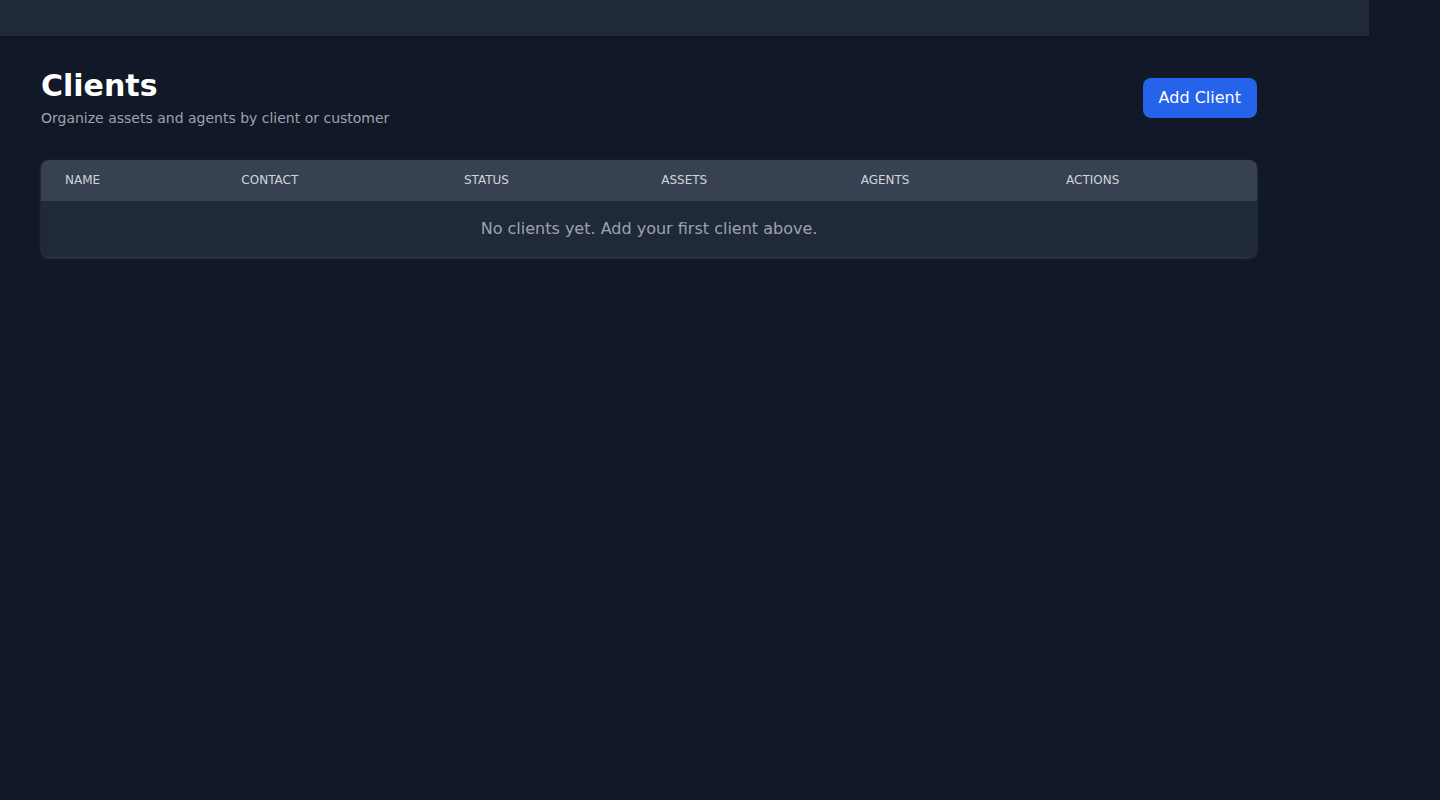Sort the client list by status

click(x=486, y=180)
